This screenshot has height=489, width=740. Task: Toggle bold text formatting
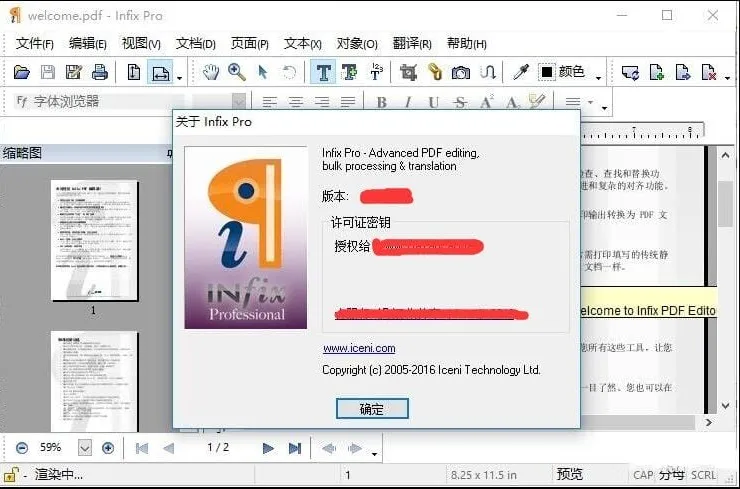381,102
